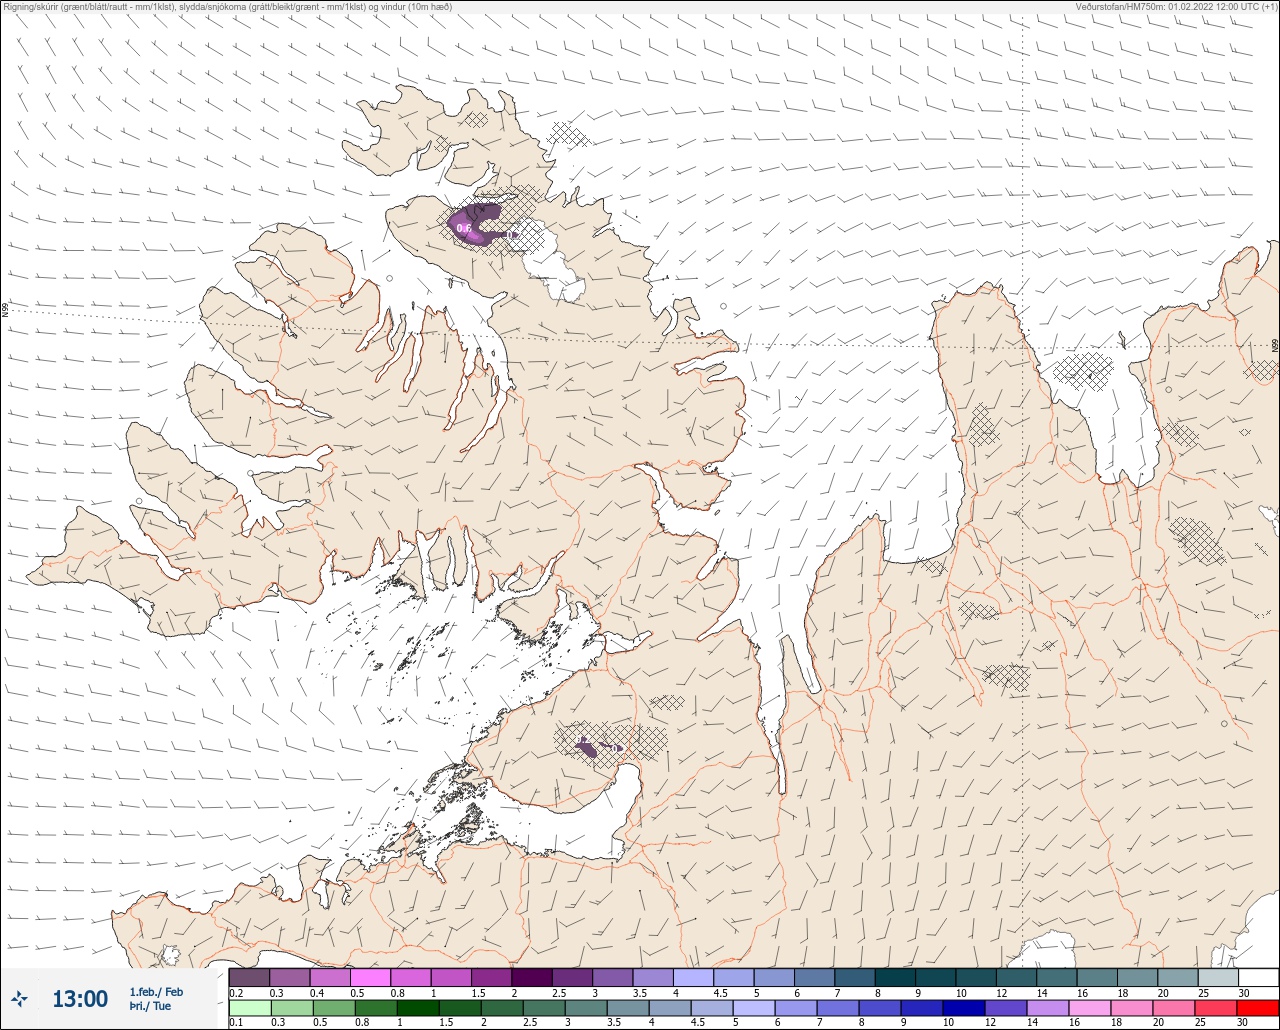Pick the top-row 0.5 bright pink swatch
This screenshot has width=1280, height=1030.
(370, 978)
